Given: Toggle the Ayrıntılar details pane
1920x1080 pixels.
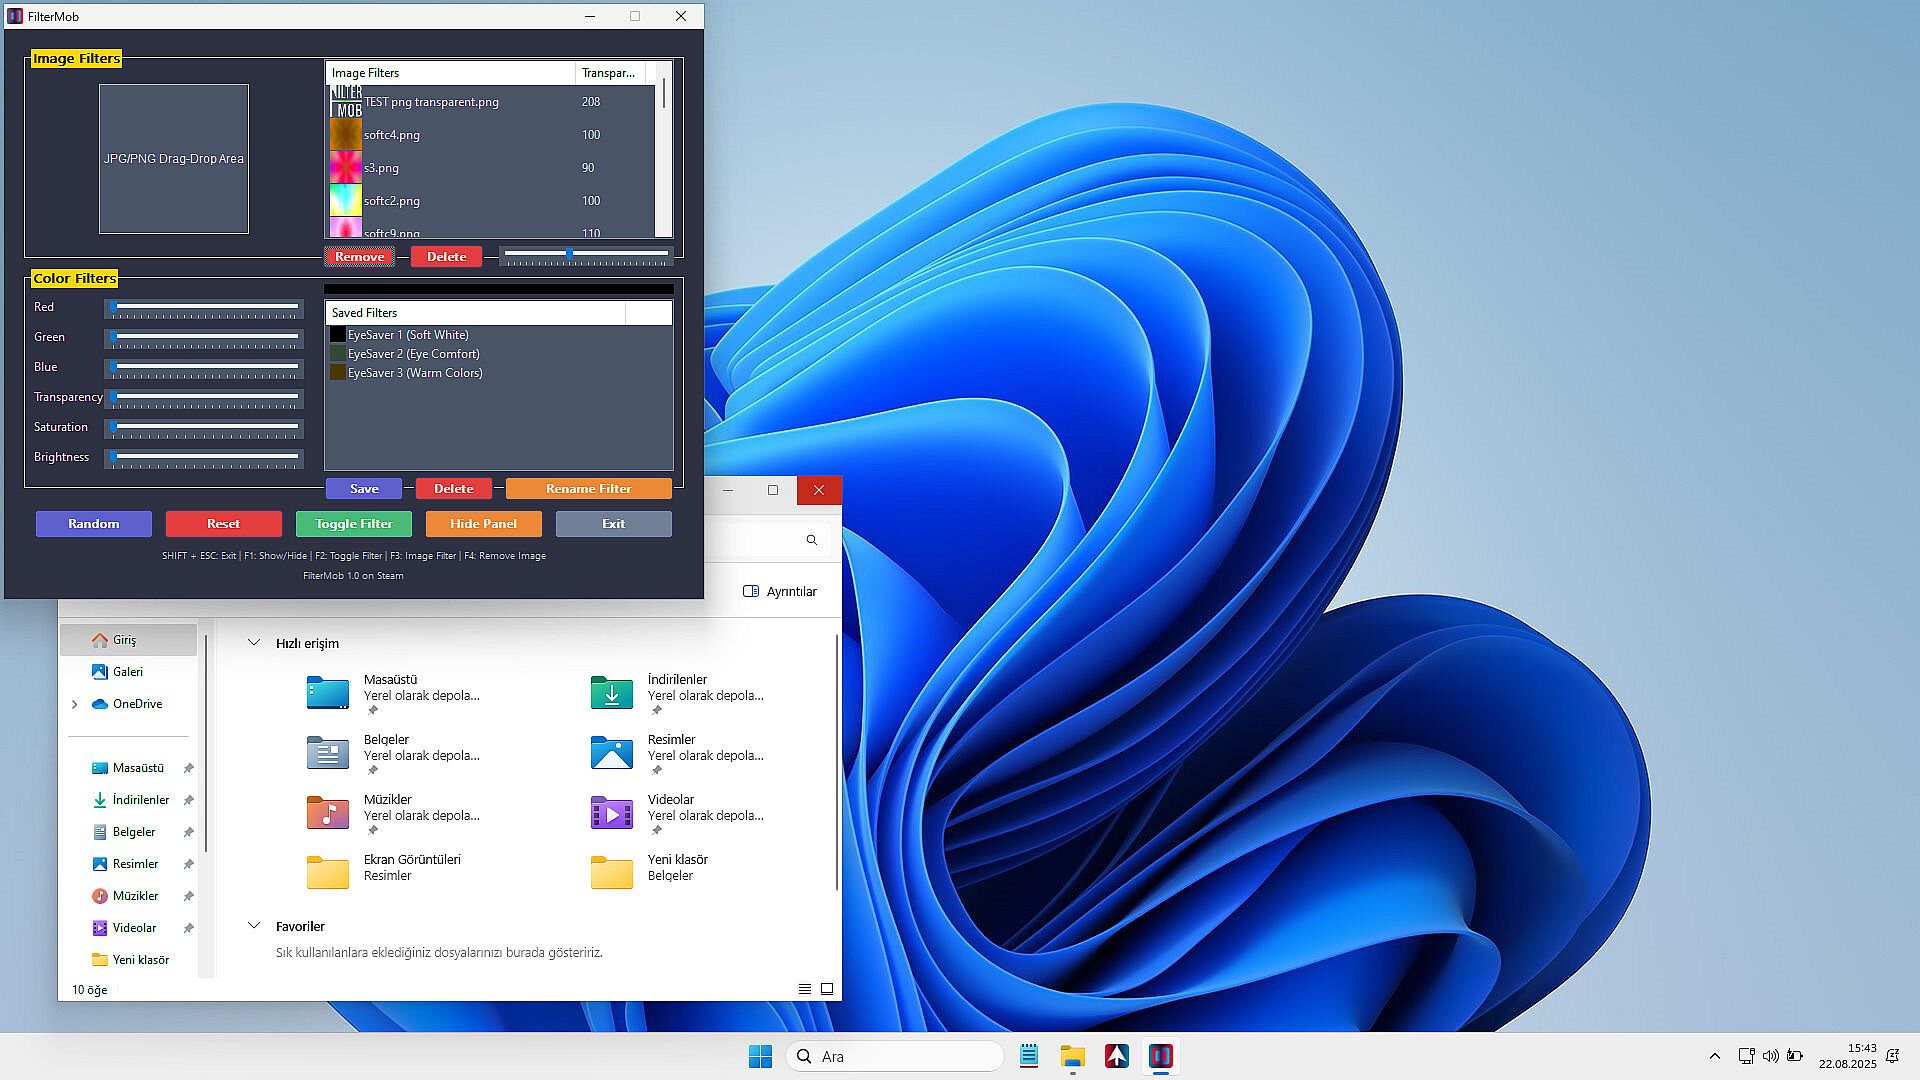Looking at the screenshot, I should click(780, 592).
